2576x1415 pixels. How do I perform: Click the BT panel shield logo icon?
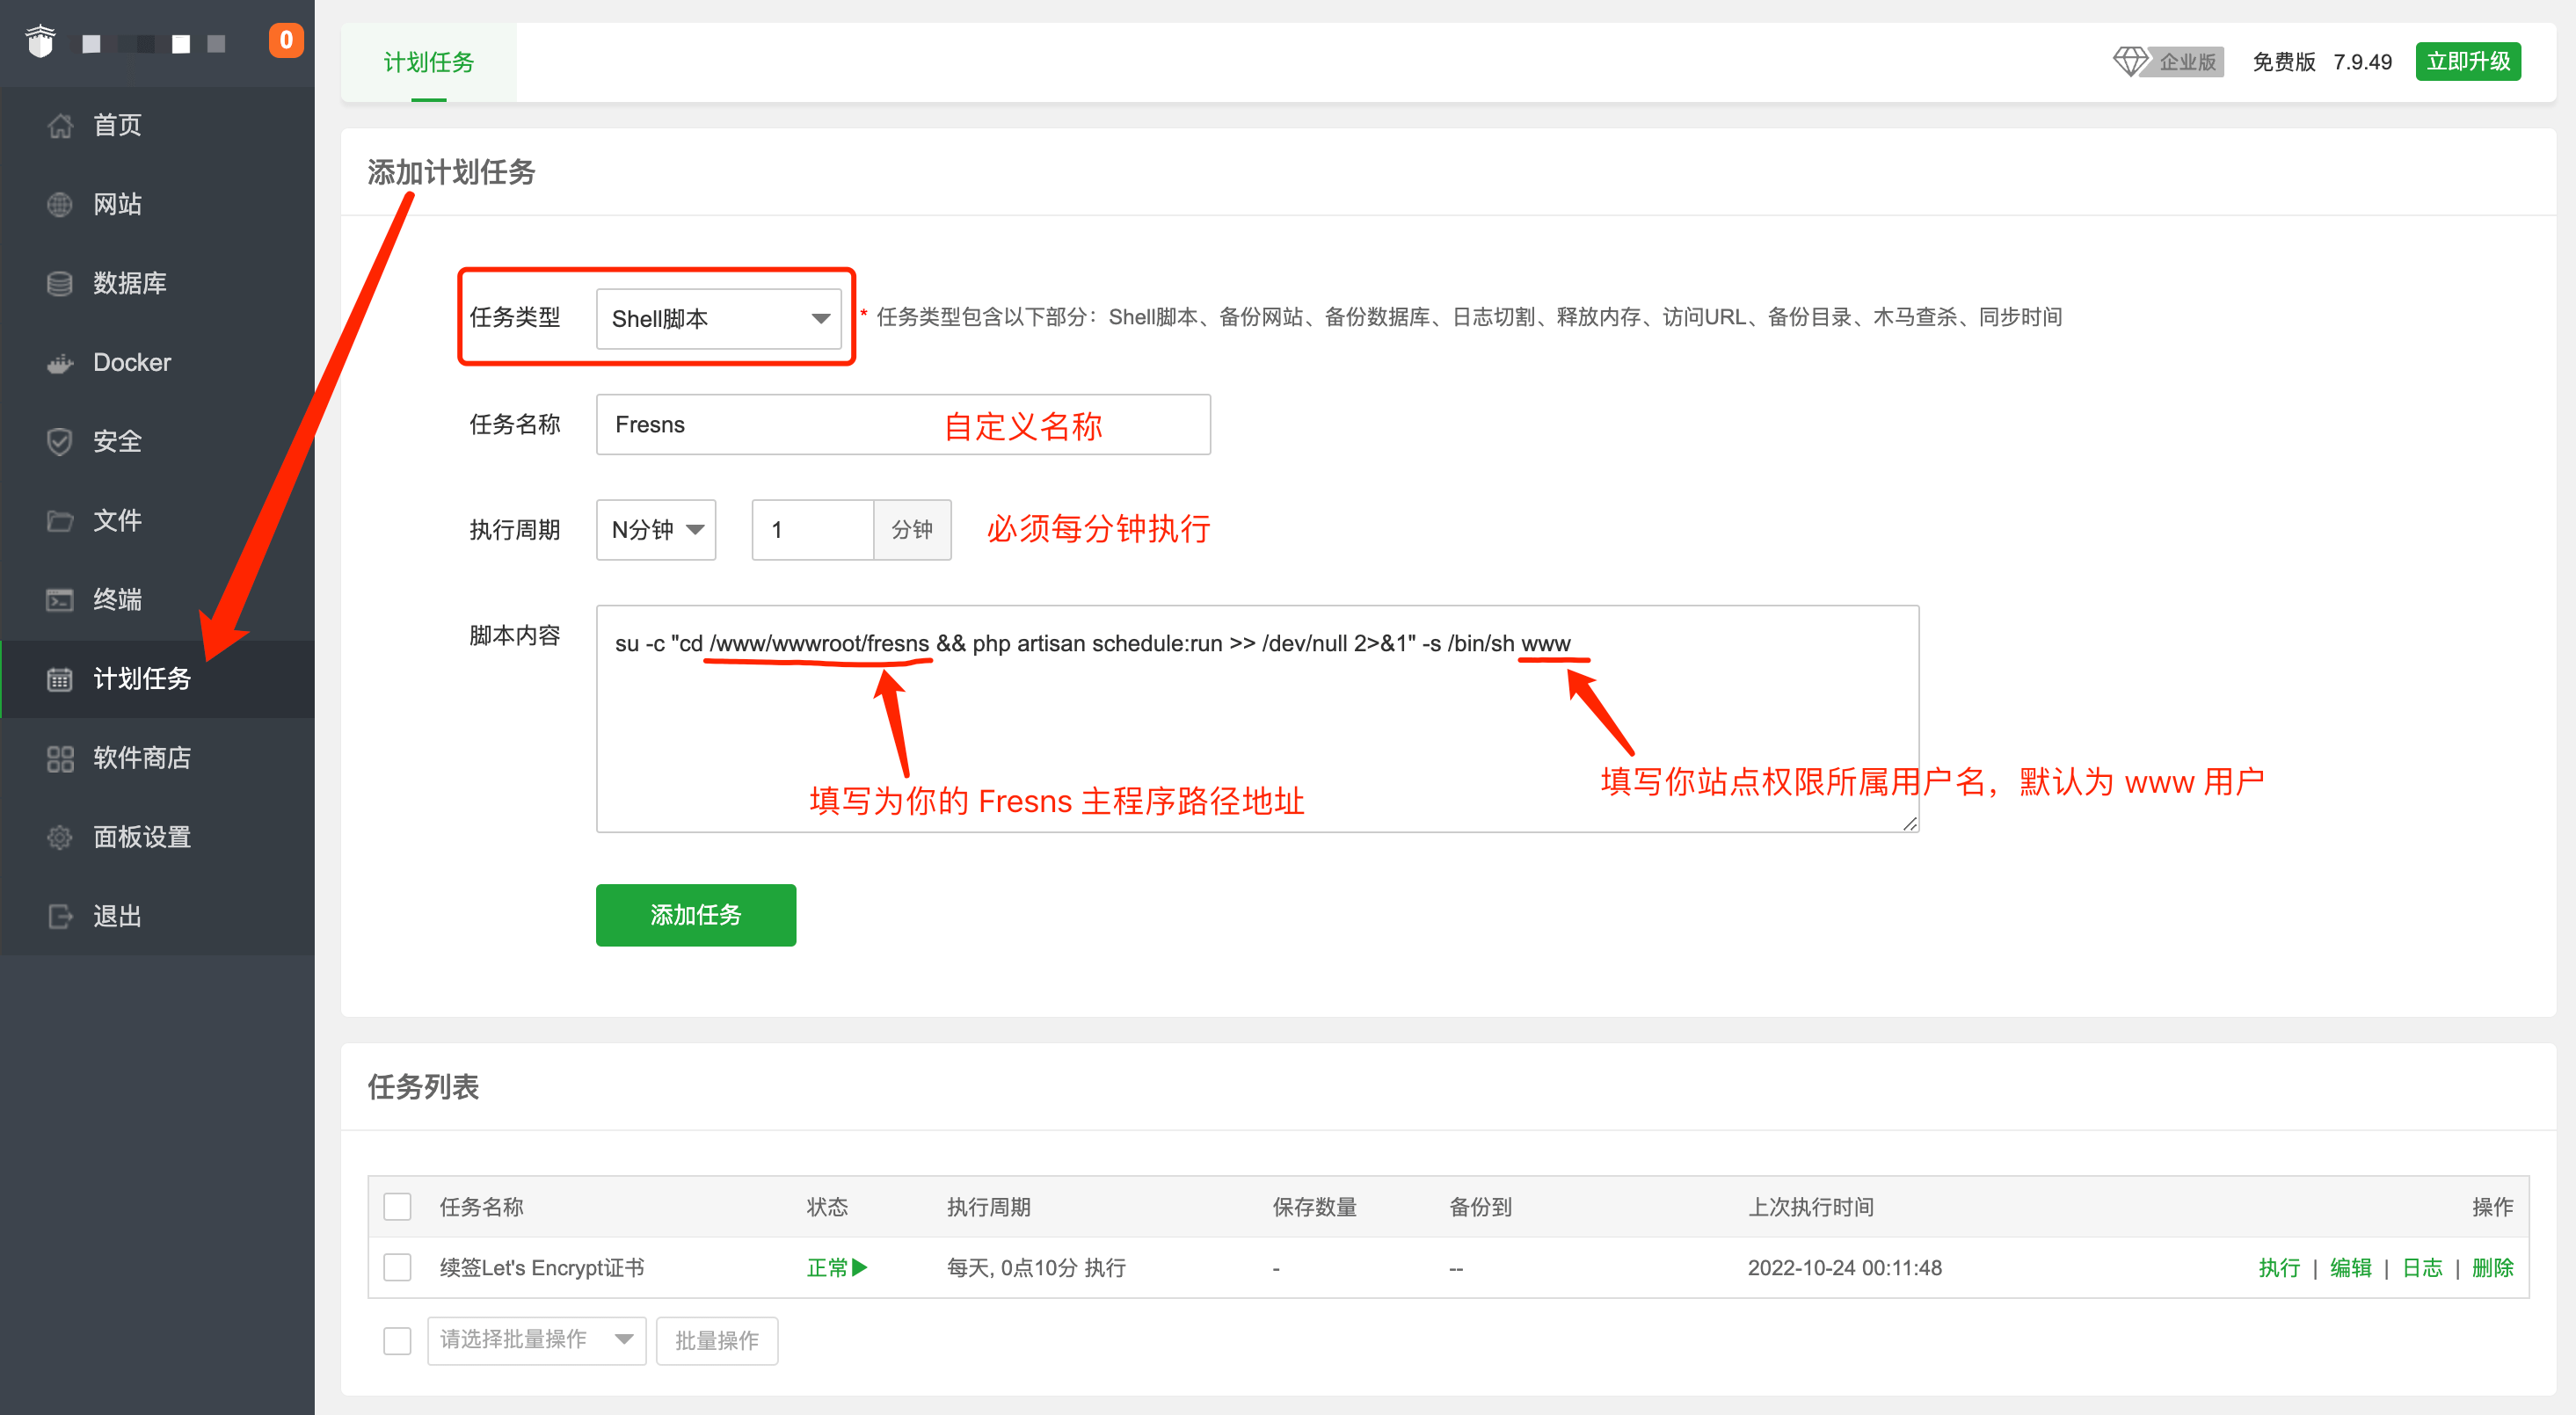[x=40, y=41]
